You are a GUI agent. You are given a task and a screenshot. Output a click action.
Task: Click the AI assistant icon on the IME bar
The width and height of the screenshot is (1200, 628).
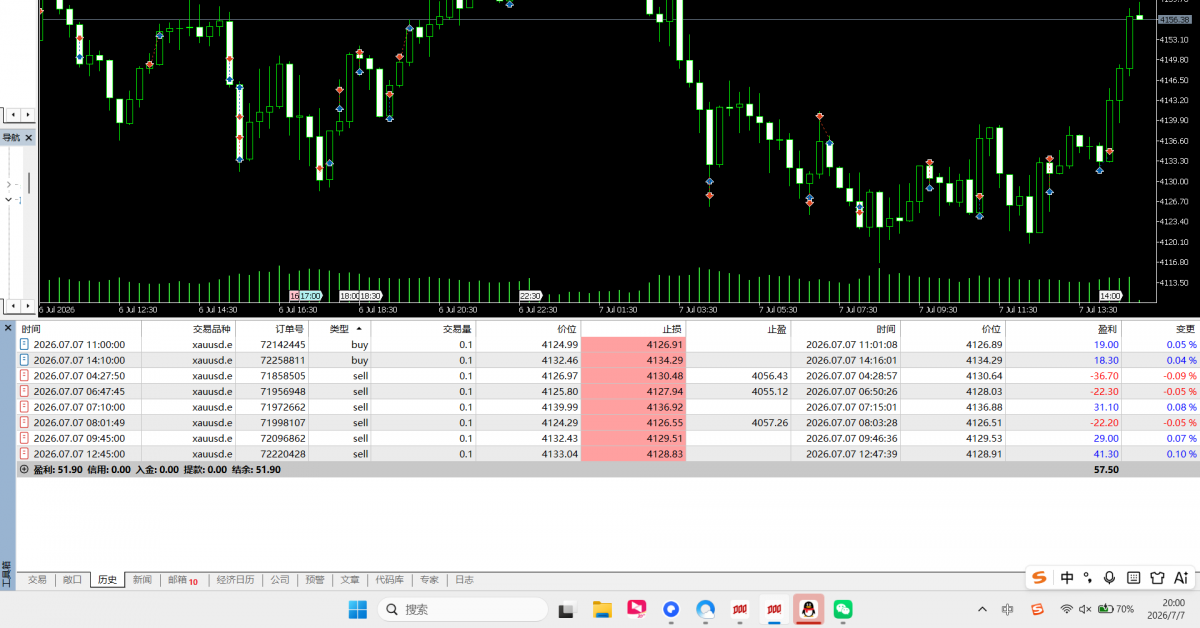(x=1181, y=577)
